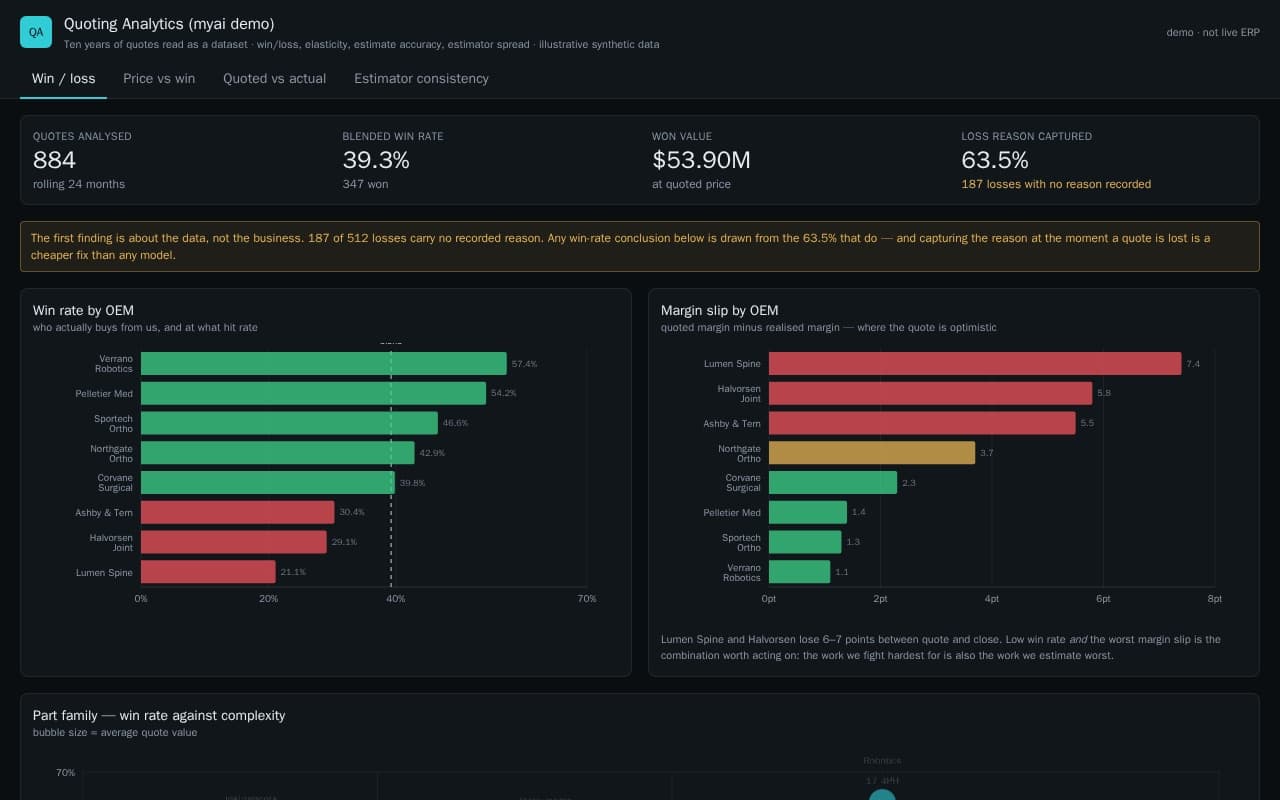Click the Ashby & Tem 5.5 margin slip bar

point(922,423)
